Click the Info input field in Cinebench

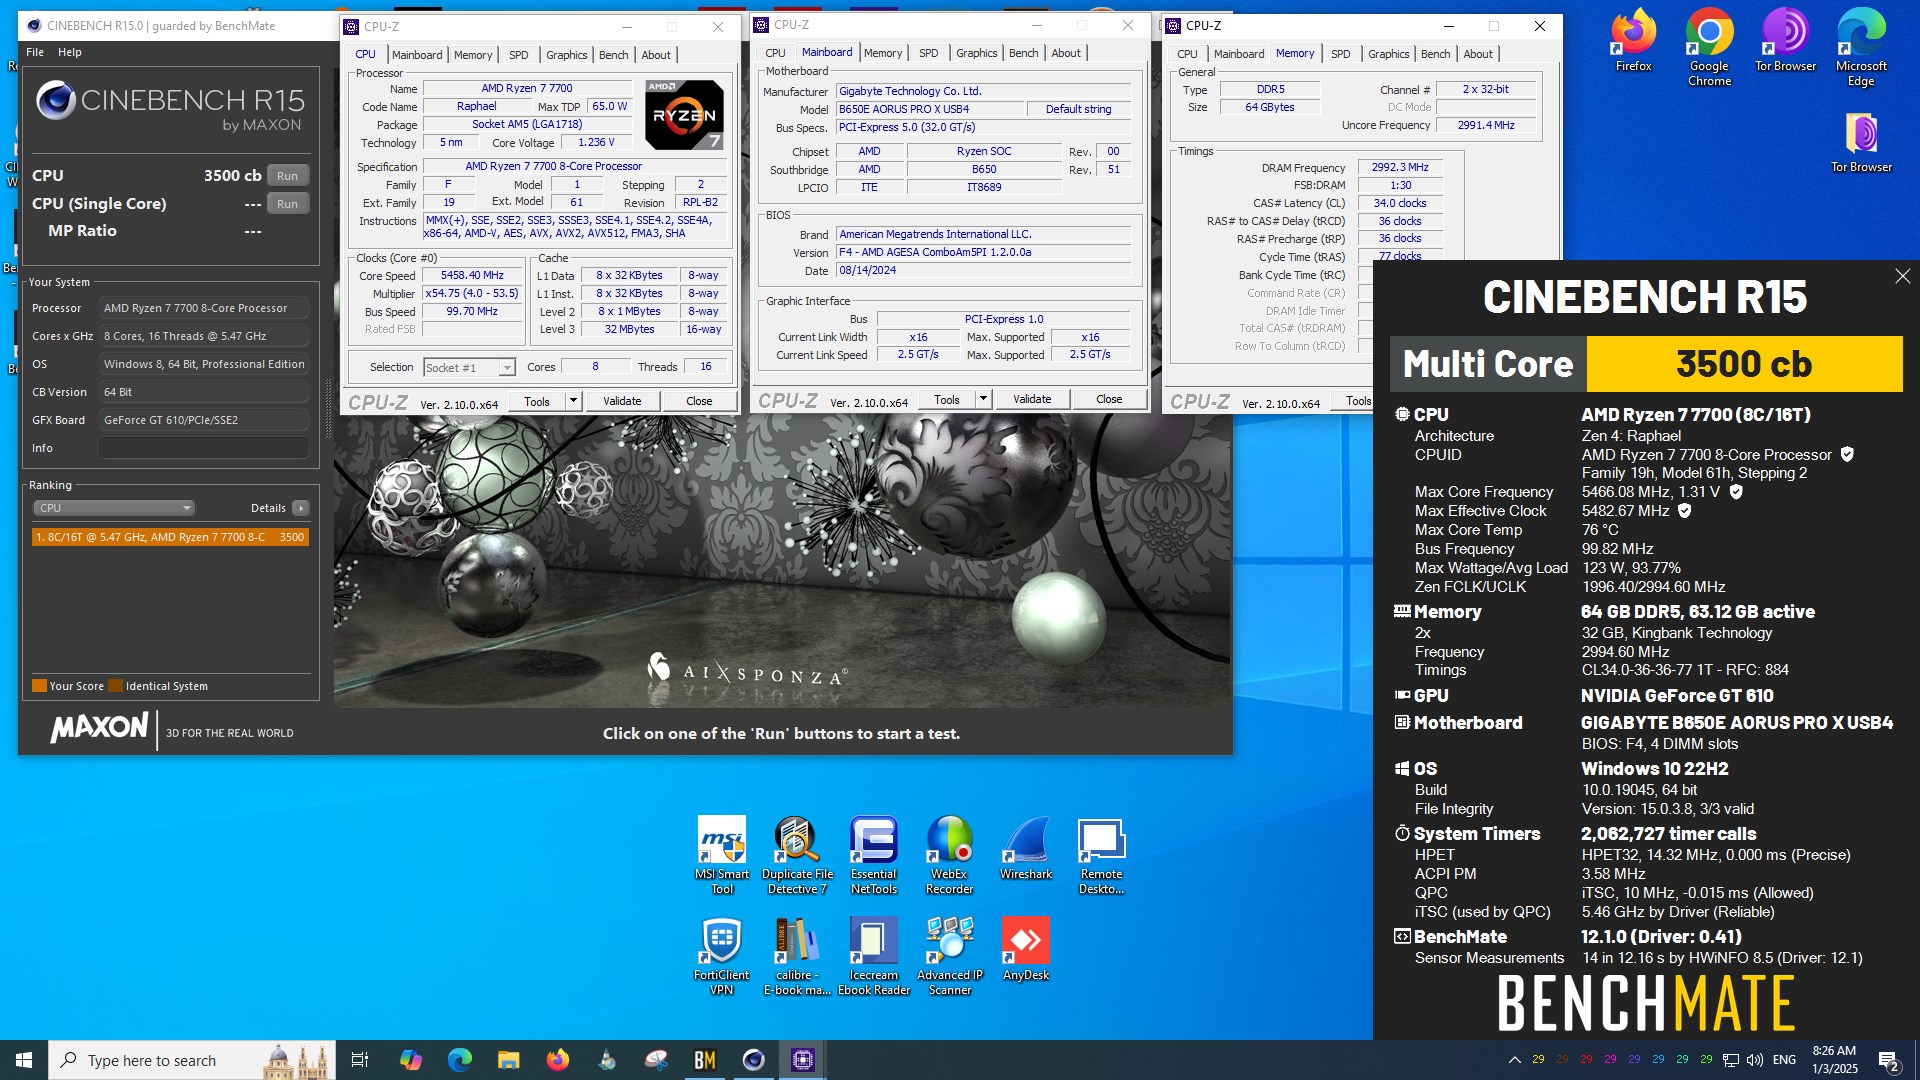tap(204, 448)
